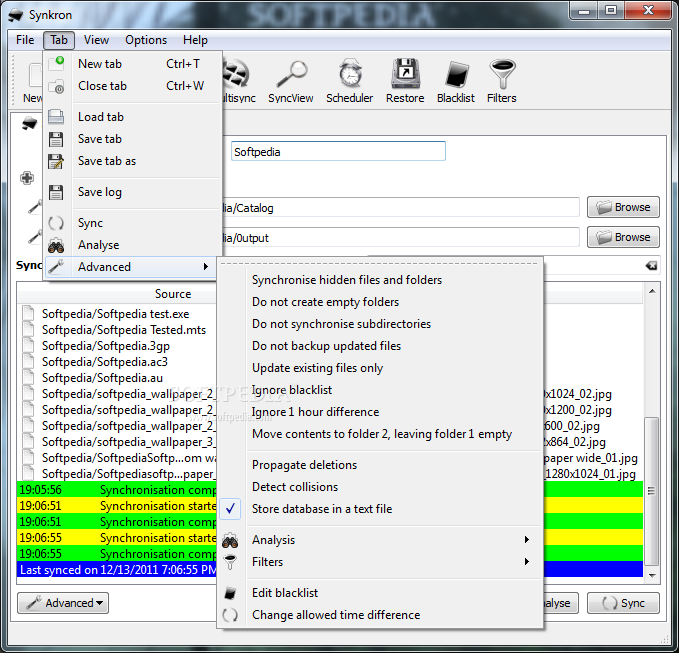Click the file list vertical scrollbar thumb
The height and width of the screenshot is (653, 679).
(652, 491)
